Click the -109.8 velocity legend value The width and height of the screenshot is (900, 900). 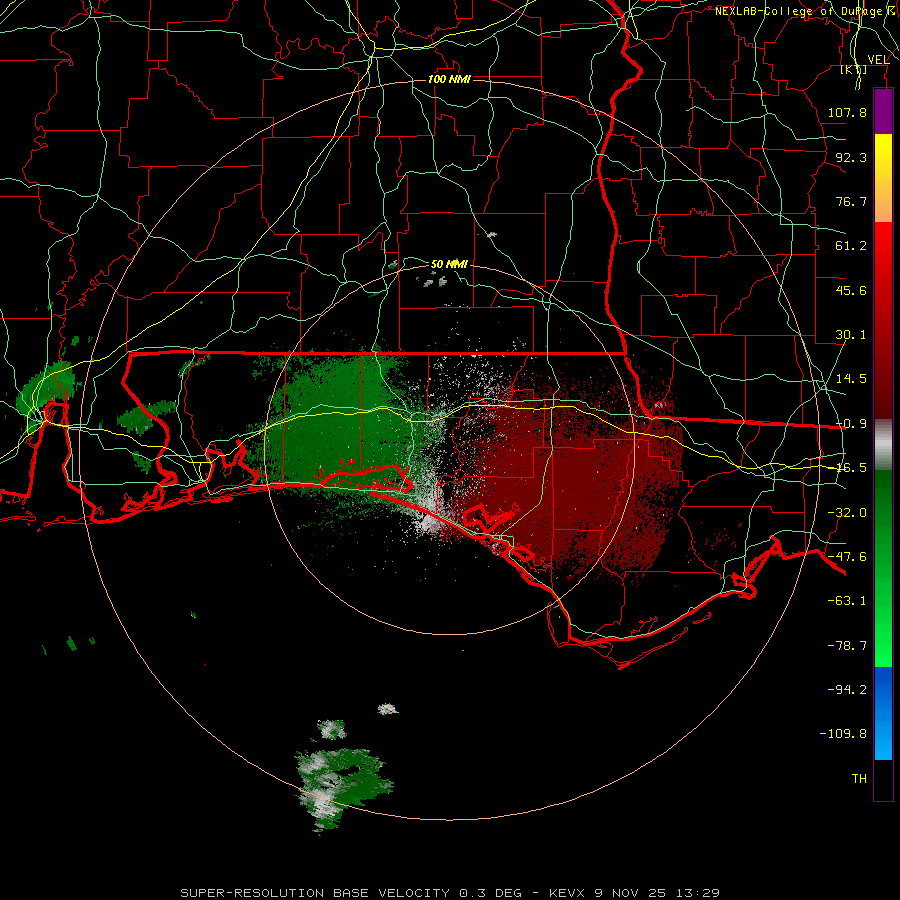843,734
